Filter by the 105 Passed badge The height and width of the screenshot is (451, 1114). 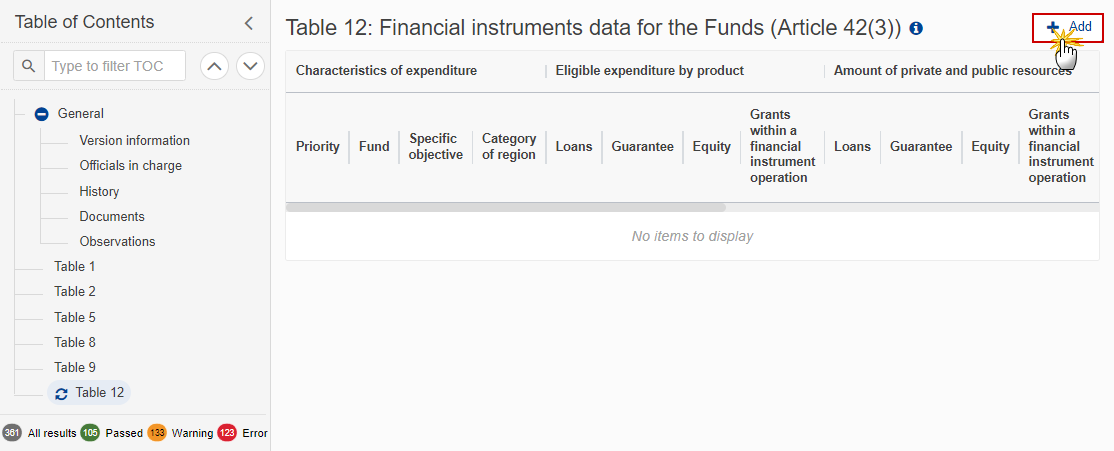[90, 433]
